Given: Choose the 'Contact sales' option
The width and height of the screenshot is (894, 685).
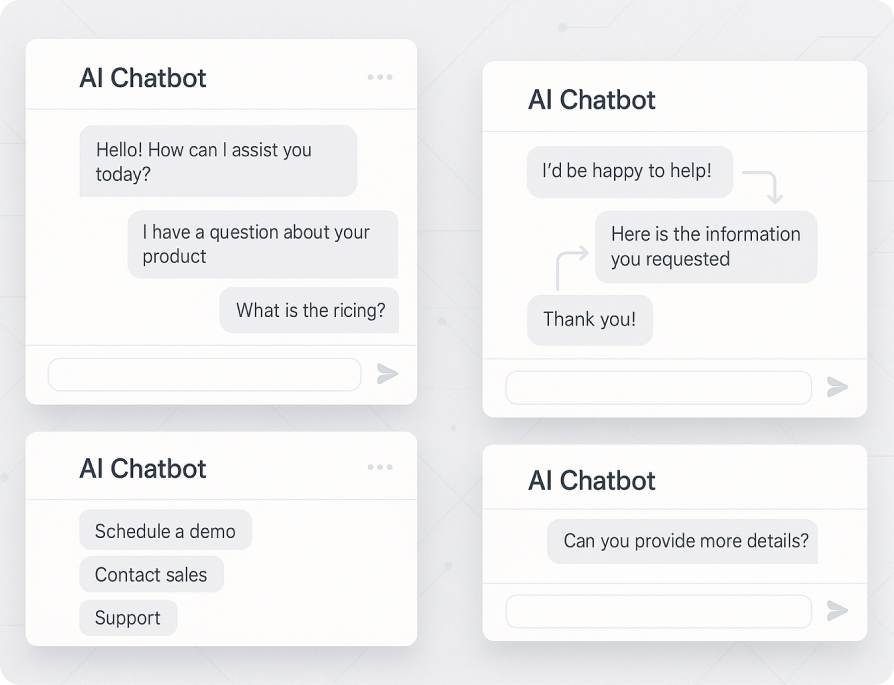Looking at the screenshot, I should [x=151, y=575].
